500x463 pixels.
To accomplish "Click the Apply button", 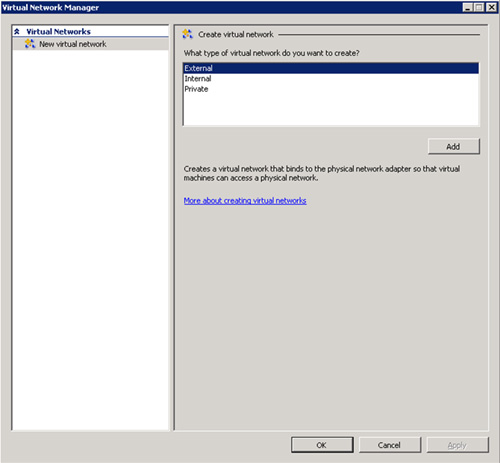I will 457,445.
